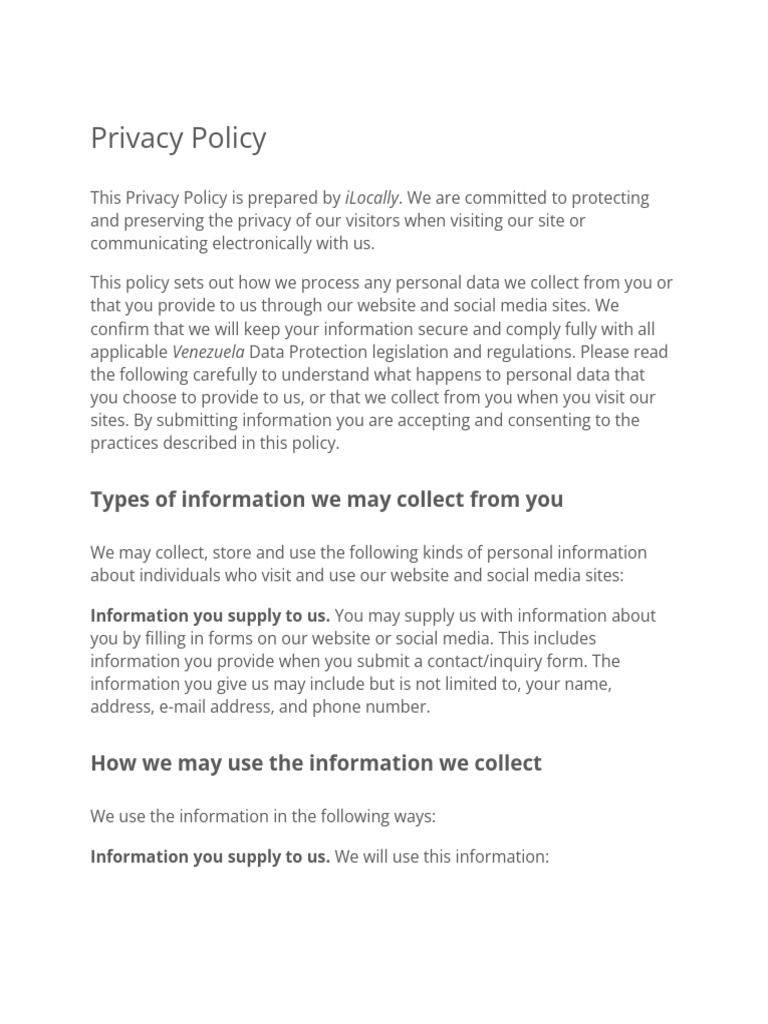Click the bold "Information you supply to us." at the page bottom
The image size is (768, 1024).
(210, 857)
